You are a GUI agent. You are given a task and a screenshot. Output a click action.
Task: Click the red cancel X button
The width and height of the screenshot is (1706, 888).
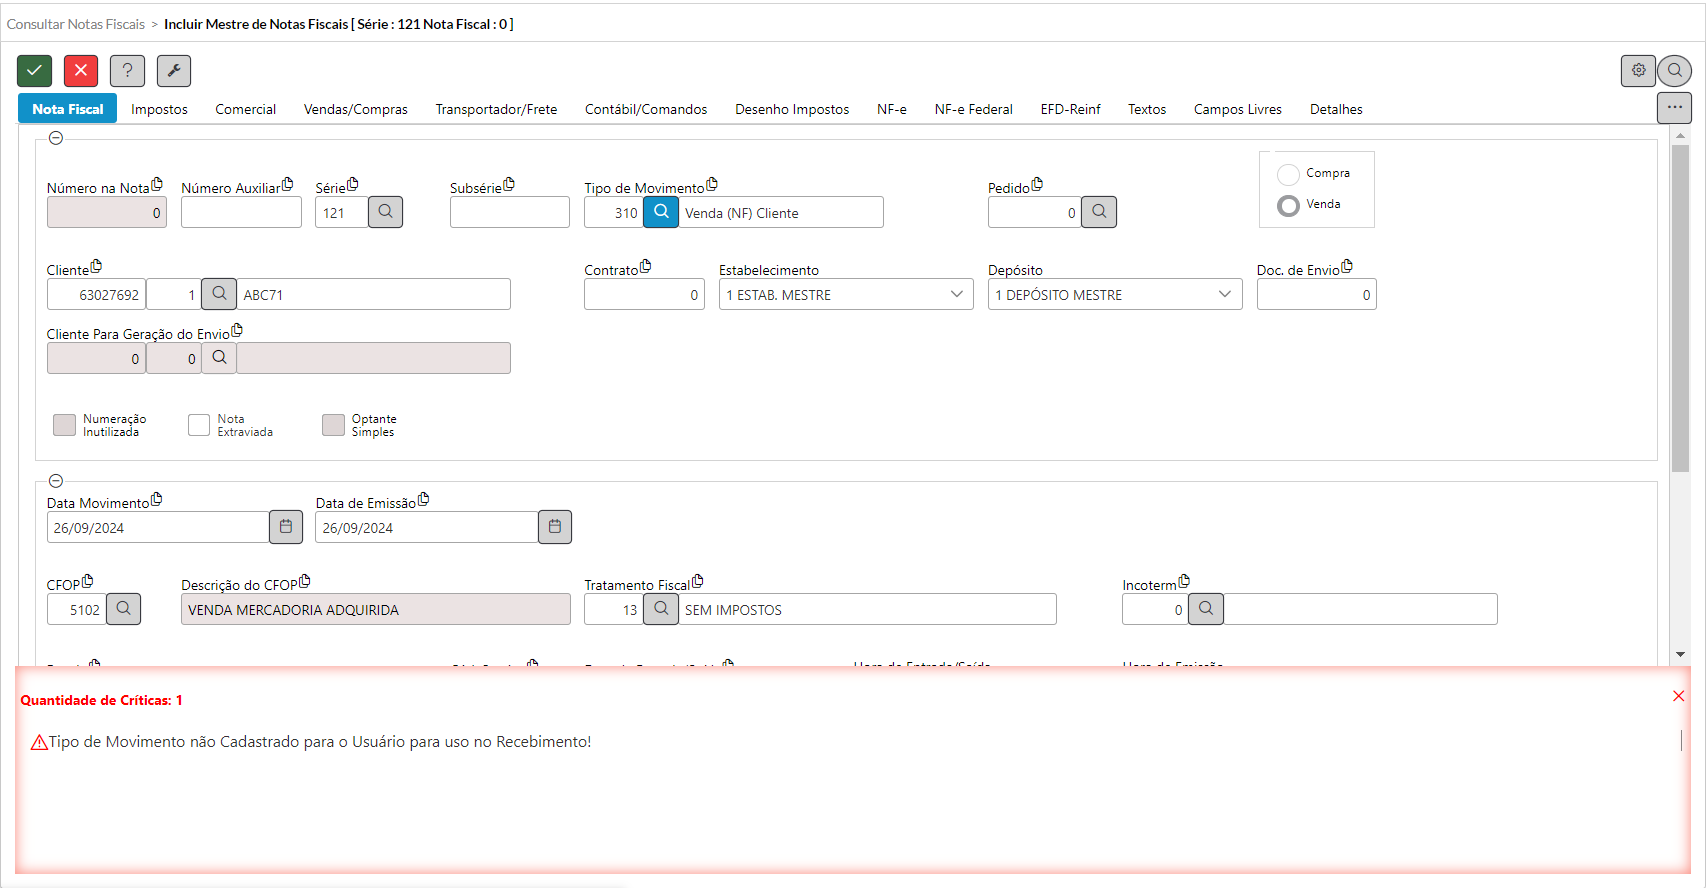tap(81, 71)
